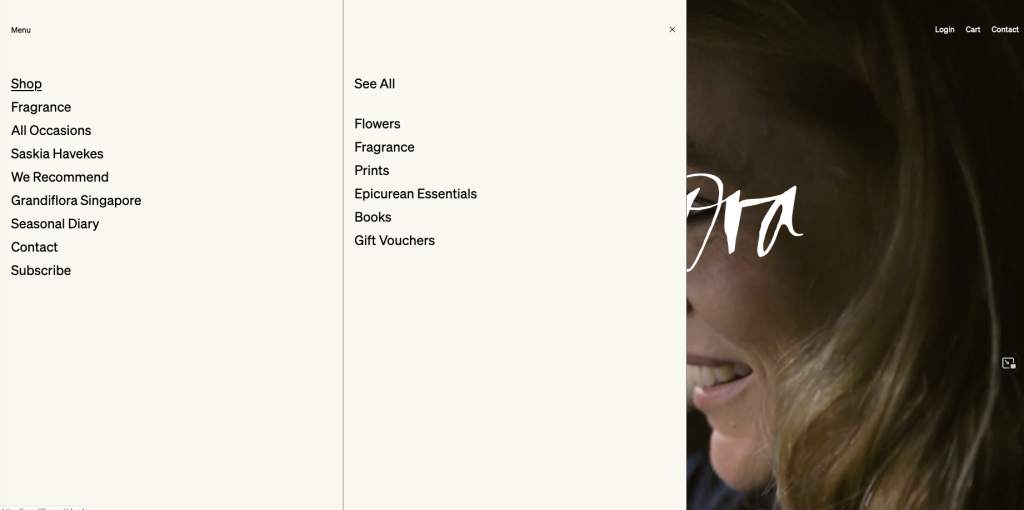Open All Occasions menu entry

point(51,131)
